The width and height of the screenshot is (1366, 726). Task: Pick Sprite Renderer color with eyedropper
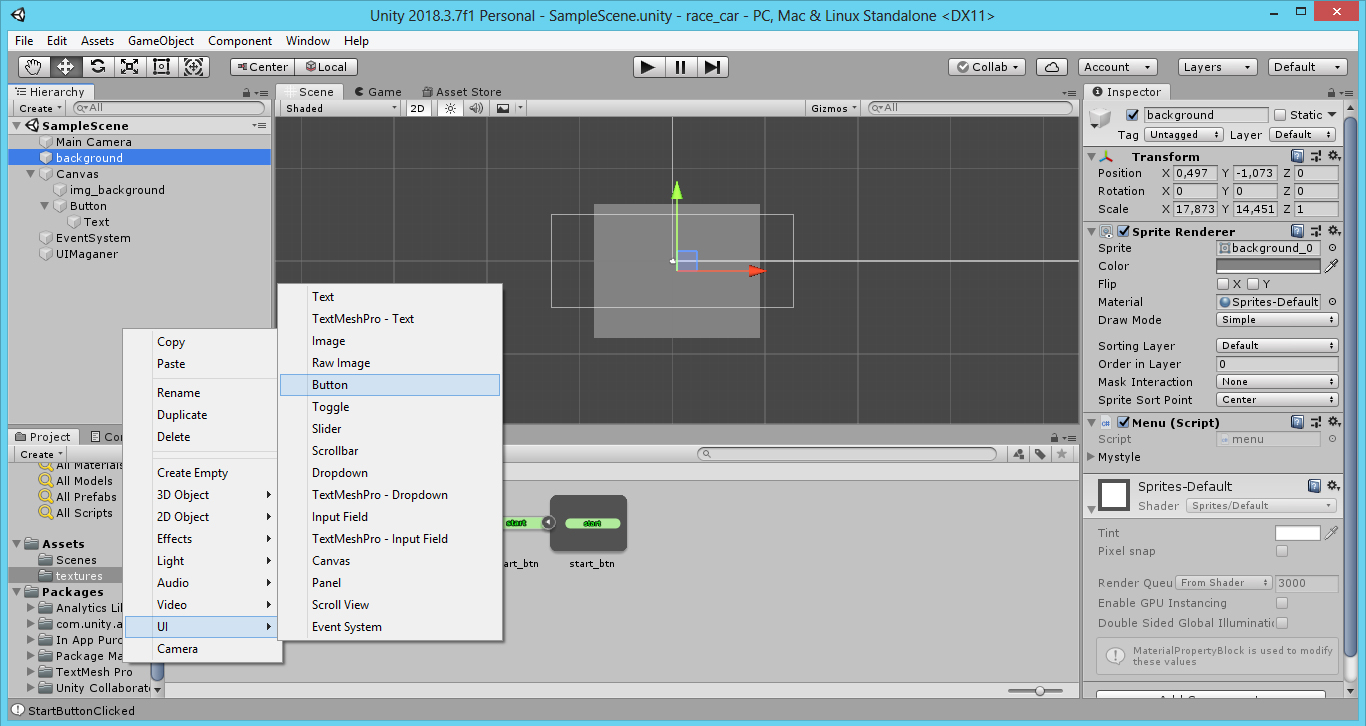(x=1331, y=266)
